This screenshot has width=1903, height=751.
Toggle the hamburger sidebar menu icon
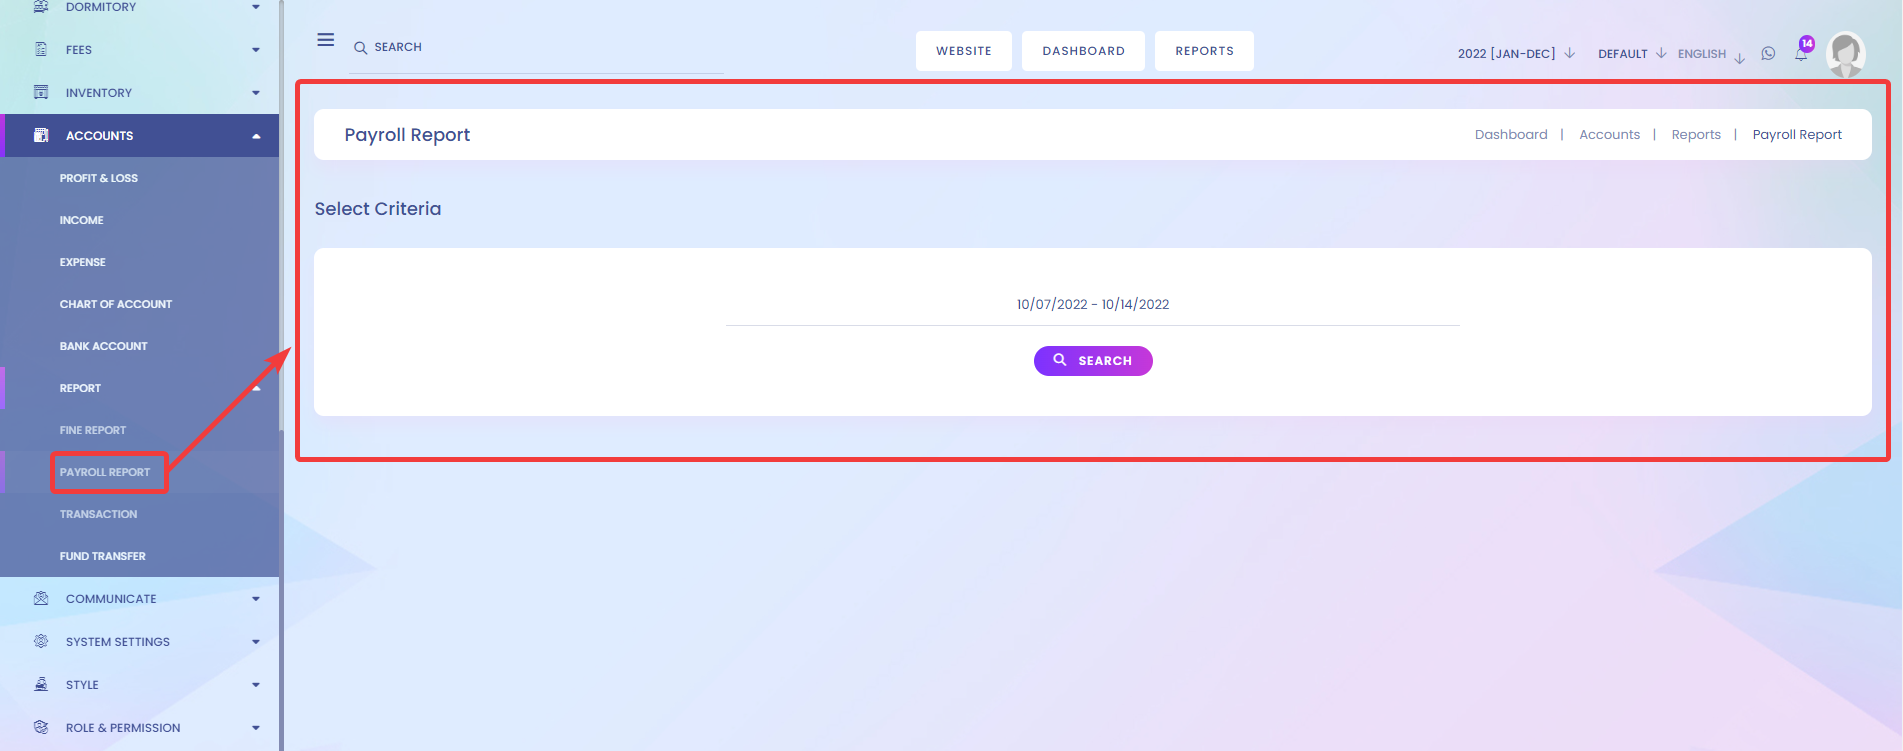tap(326, 40)
